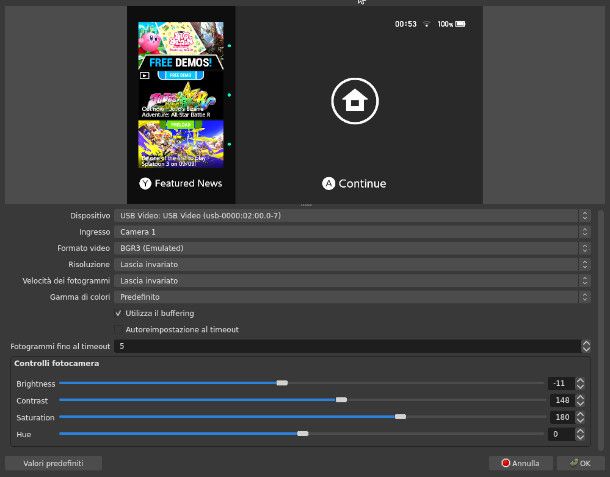Open the Dispositivo dropdown

point(352,216)
